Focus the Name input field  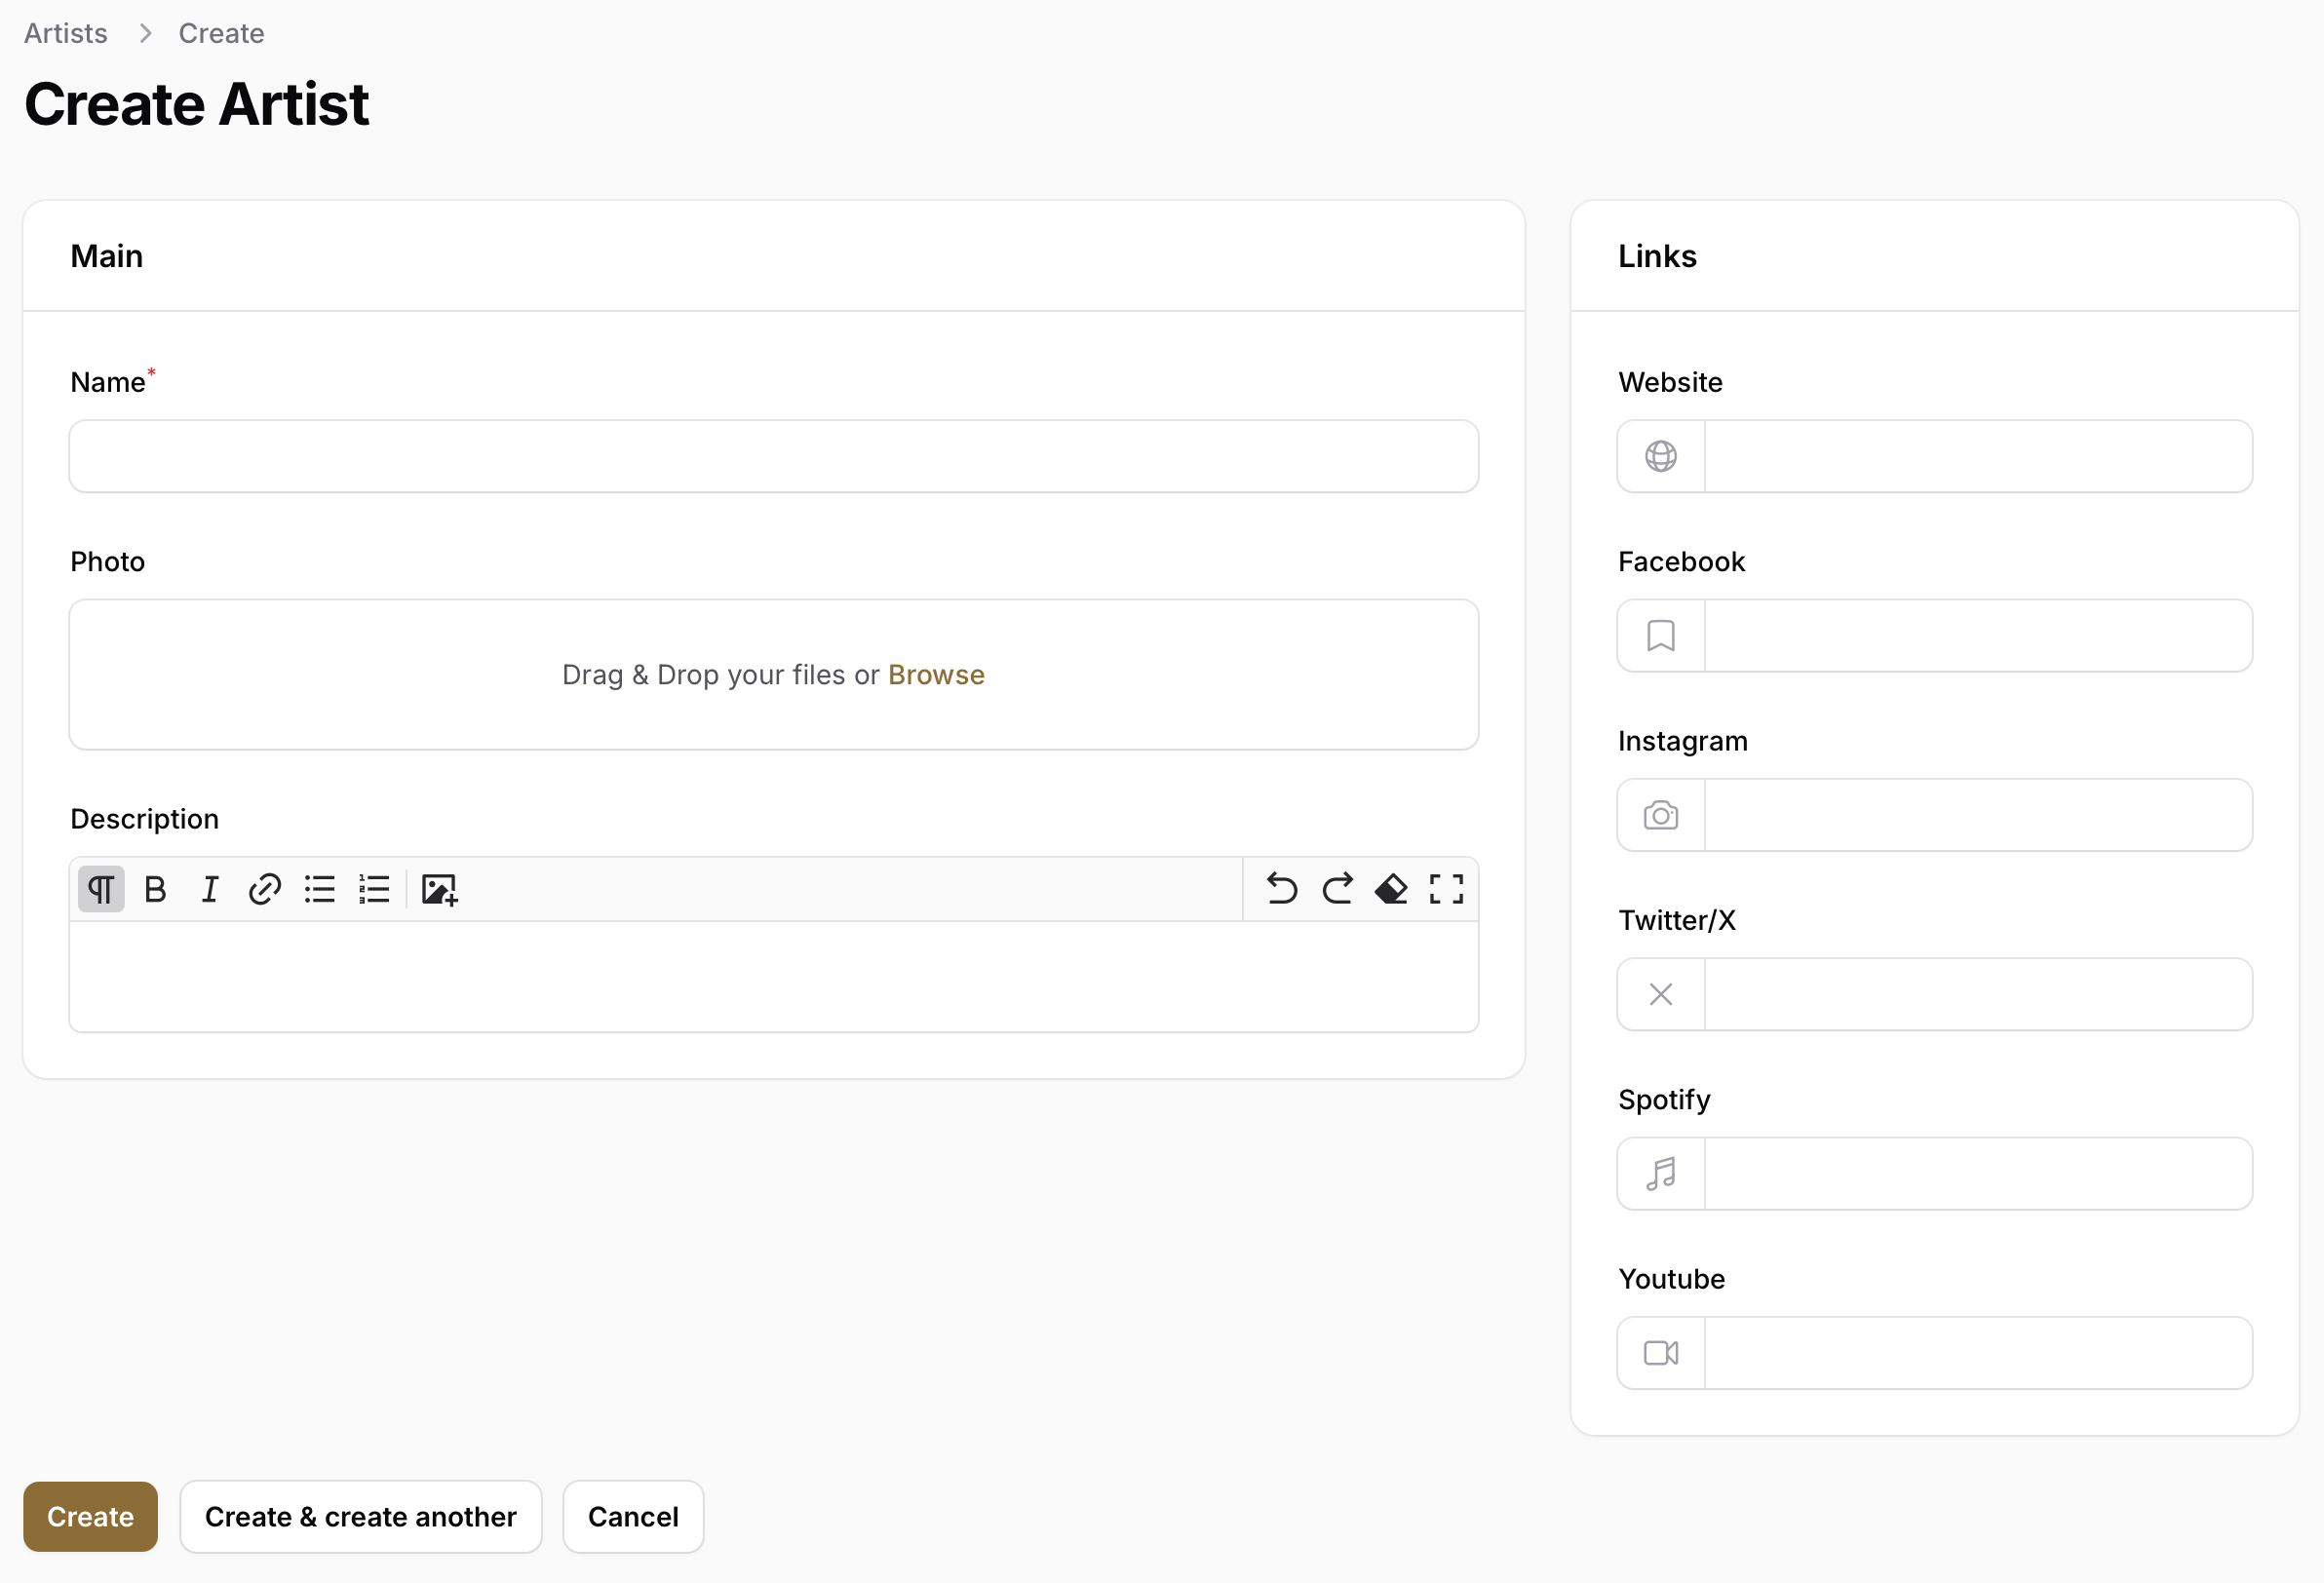774,456
